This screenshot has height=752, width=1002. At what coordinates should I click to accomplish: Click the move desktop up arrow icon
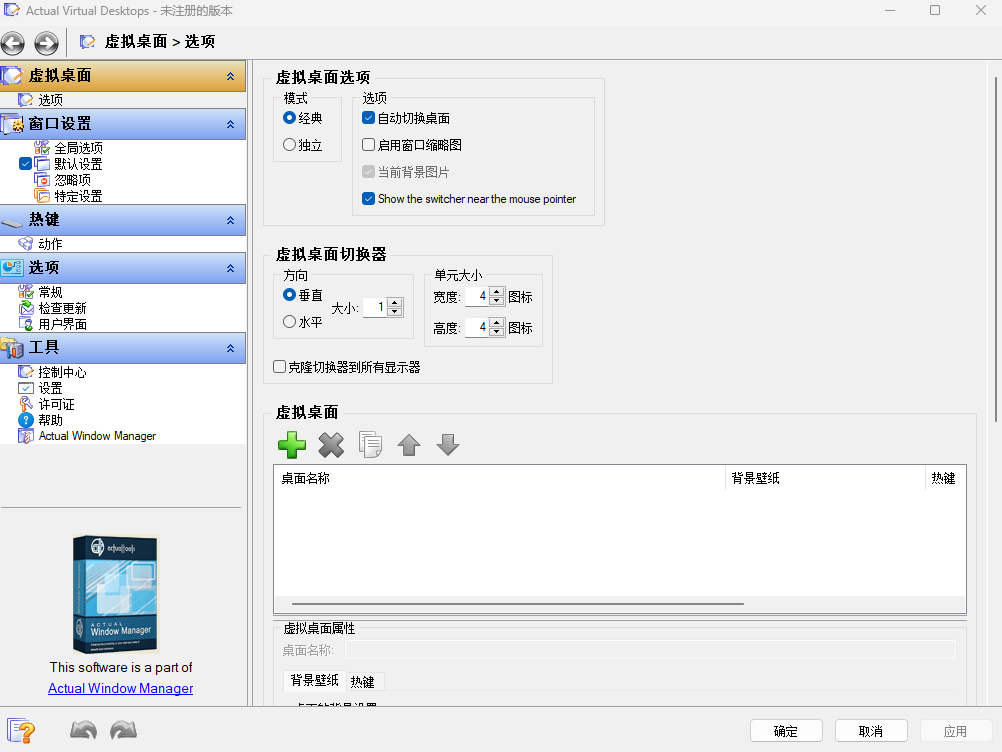(x=409, y=445)
